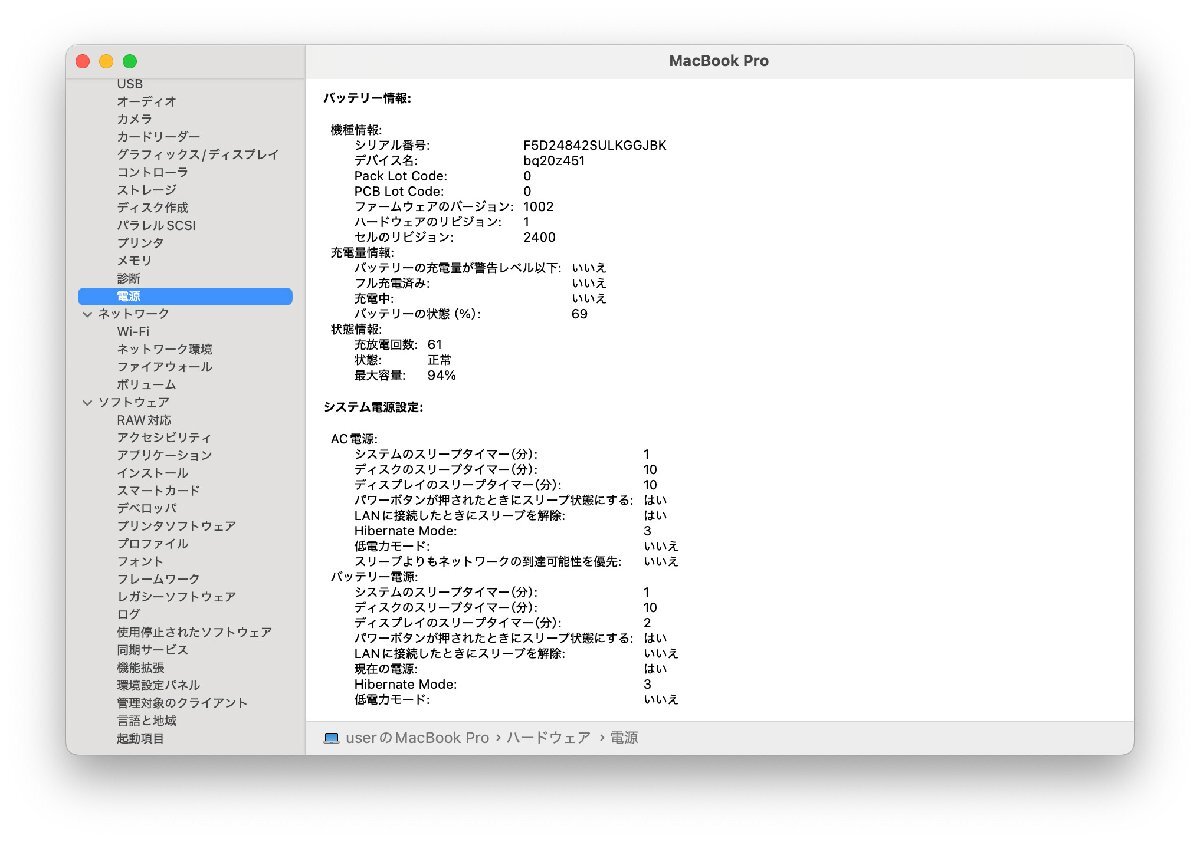The width and height of the screenshot is (1200, 842).
Task: Click the AC電源 subheading
Action: [x=354, y=438]
